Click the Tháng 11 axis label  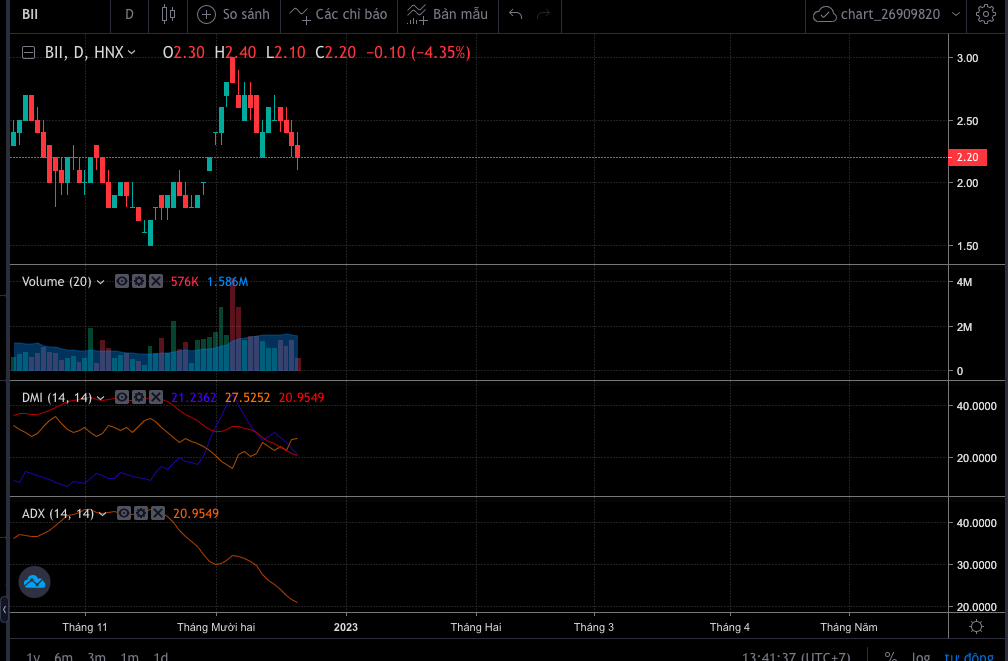point(85,627)
